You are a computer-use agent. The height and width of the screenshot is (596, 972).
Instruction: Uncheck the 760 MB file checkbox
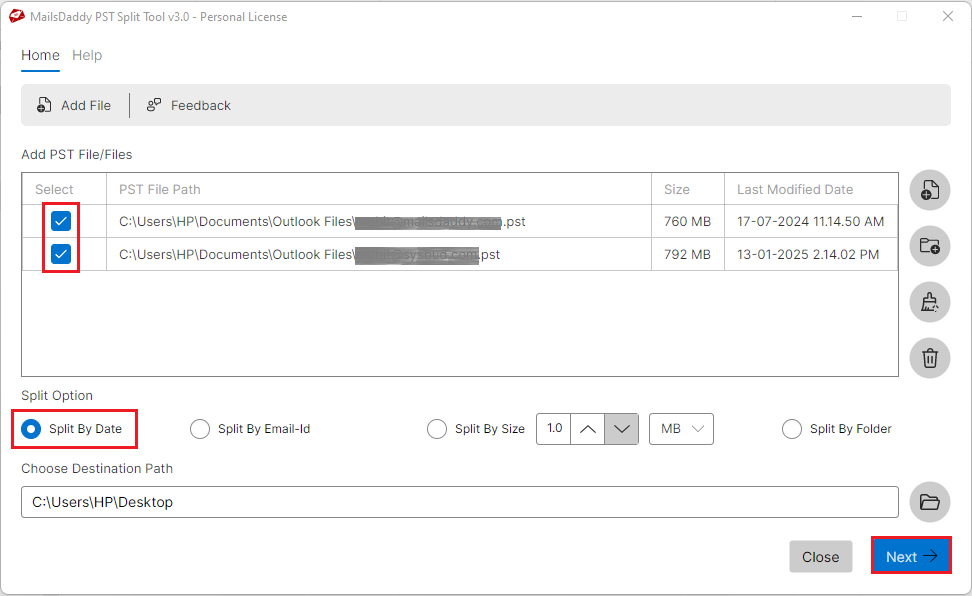click(x=61, y=221)
